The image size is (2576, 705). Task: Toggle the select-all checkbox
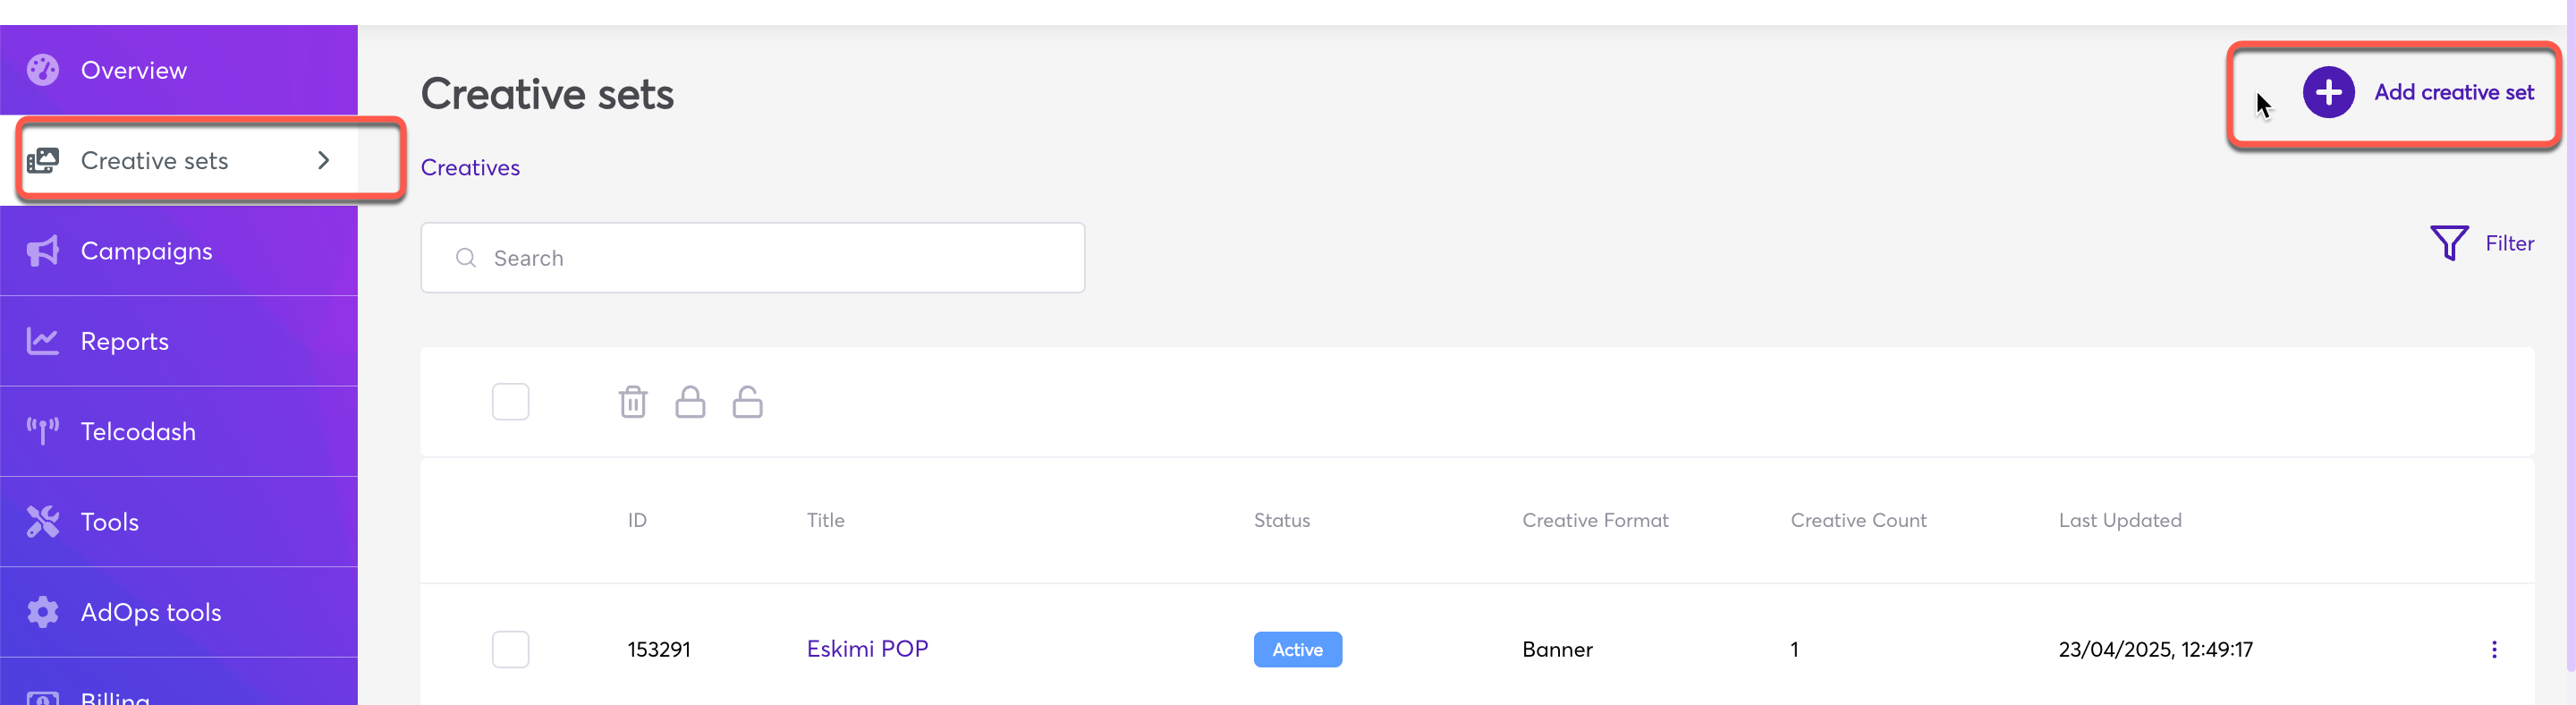coord(510,402)
